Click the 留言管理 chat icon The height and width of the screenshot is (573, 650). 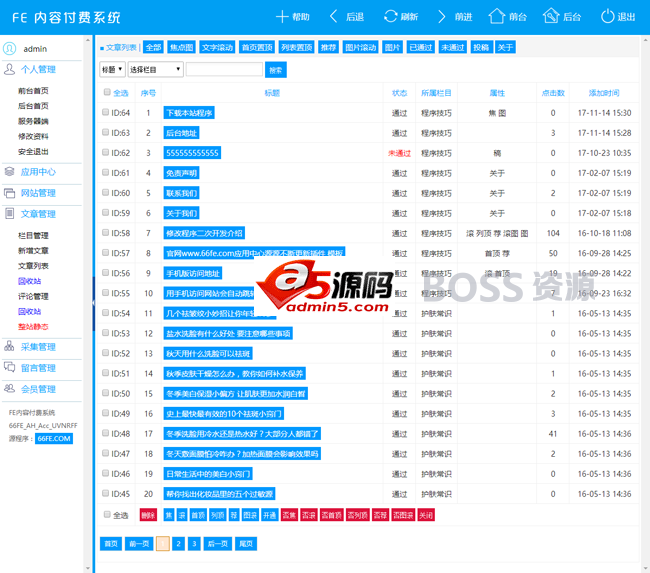tap(9, 367)
